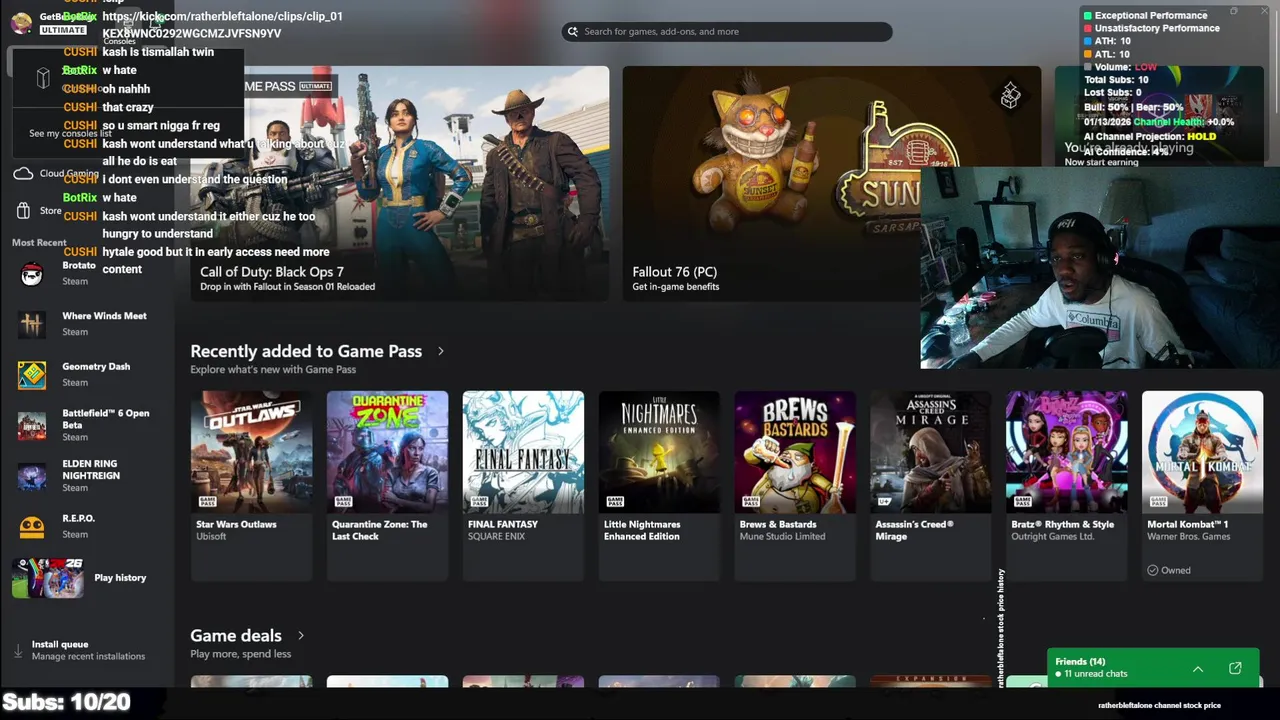Open the Brews & Bastards card
This screenshot has height=720, width=1280.
click(795, 485)
